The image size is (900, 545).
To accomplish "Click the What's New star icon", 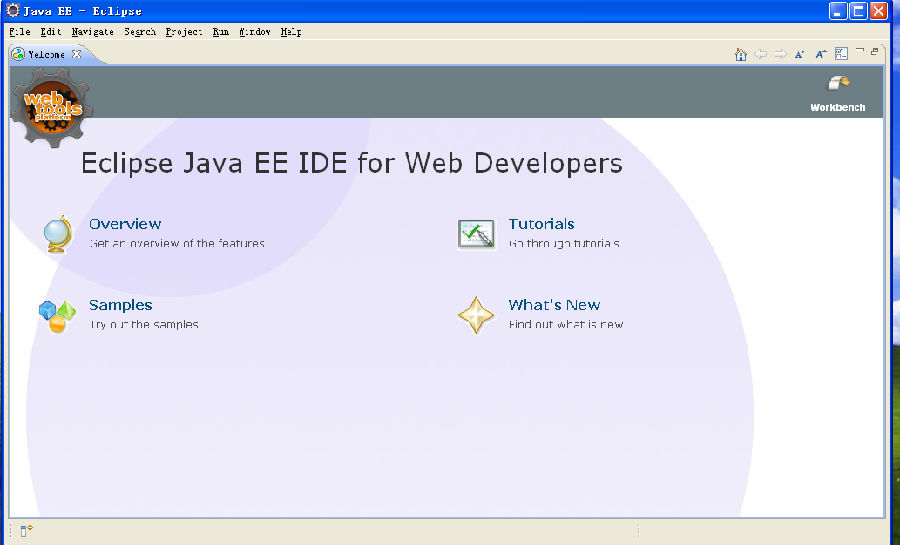I will [476, 315].
